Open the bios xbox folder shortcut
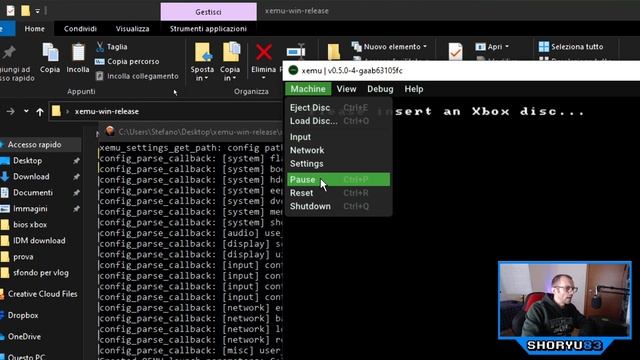 (30, 225)
